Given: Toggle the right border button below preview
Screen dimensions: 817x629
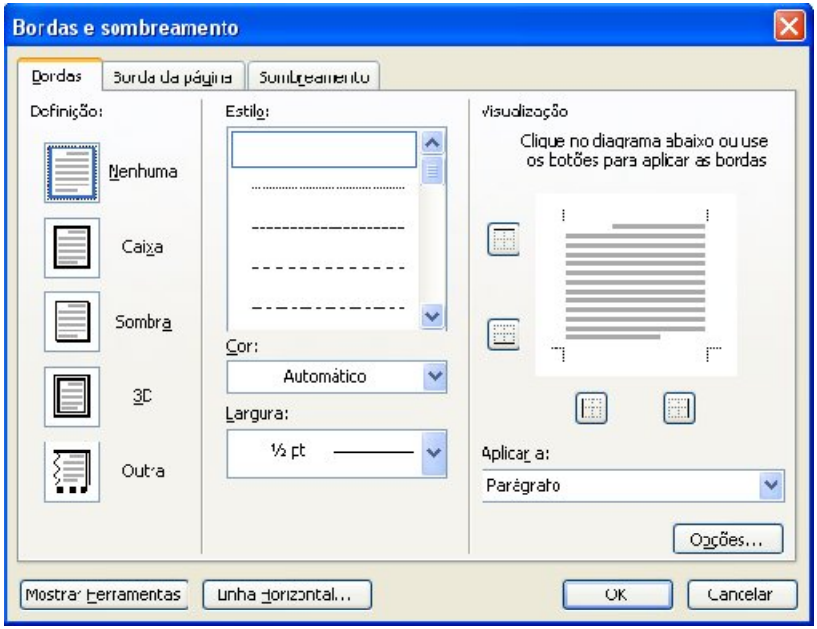Looking at the screenshot, I should pyautogui.click(x=679, y=405).
